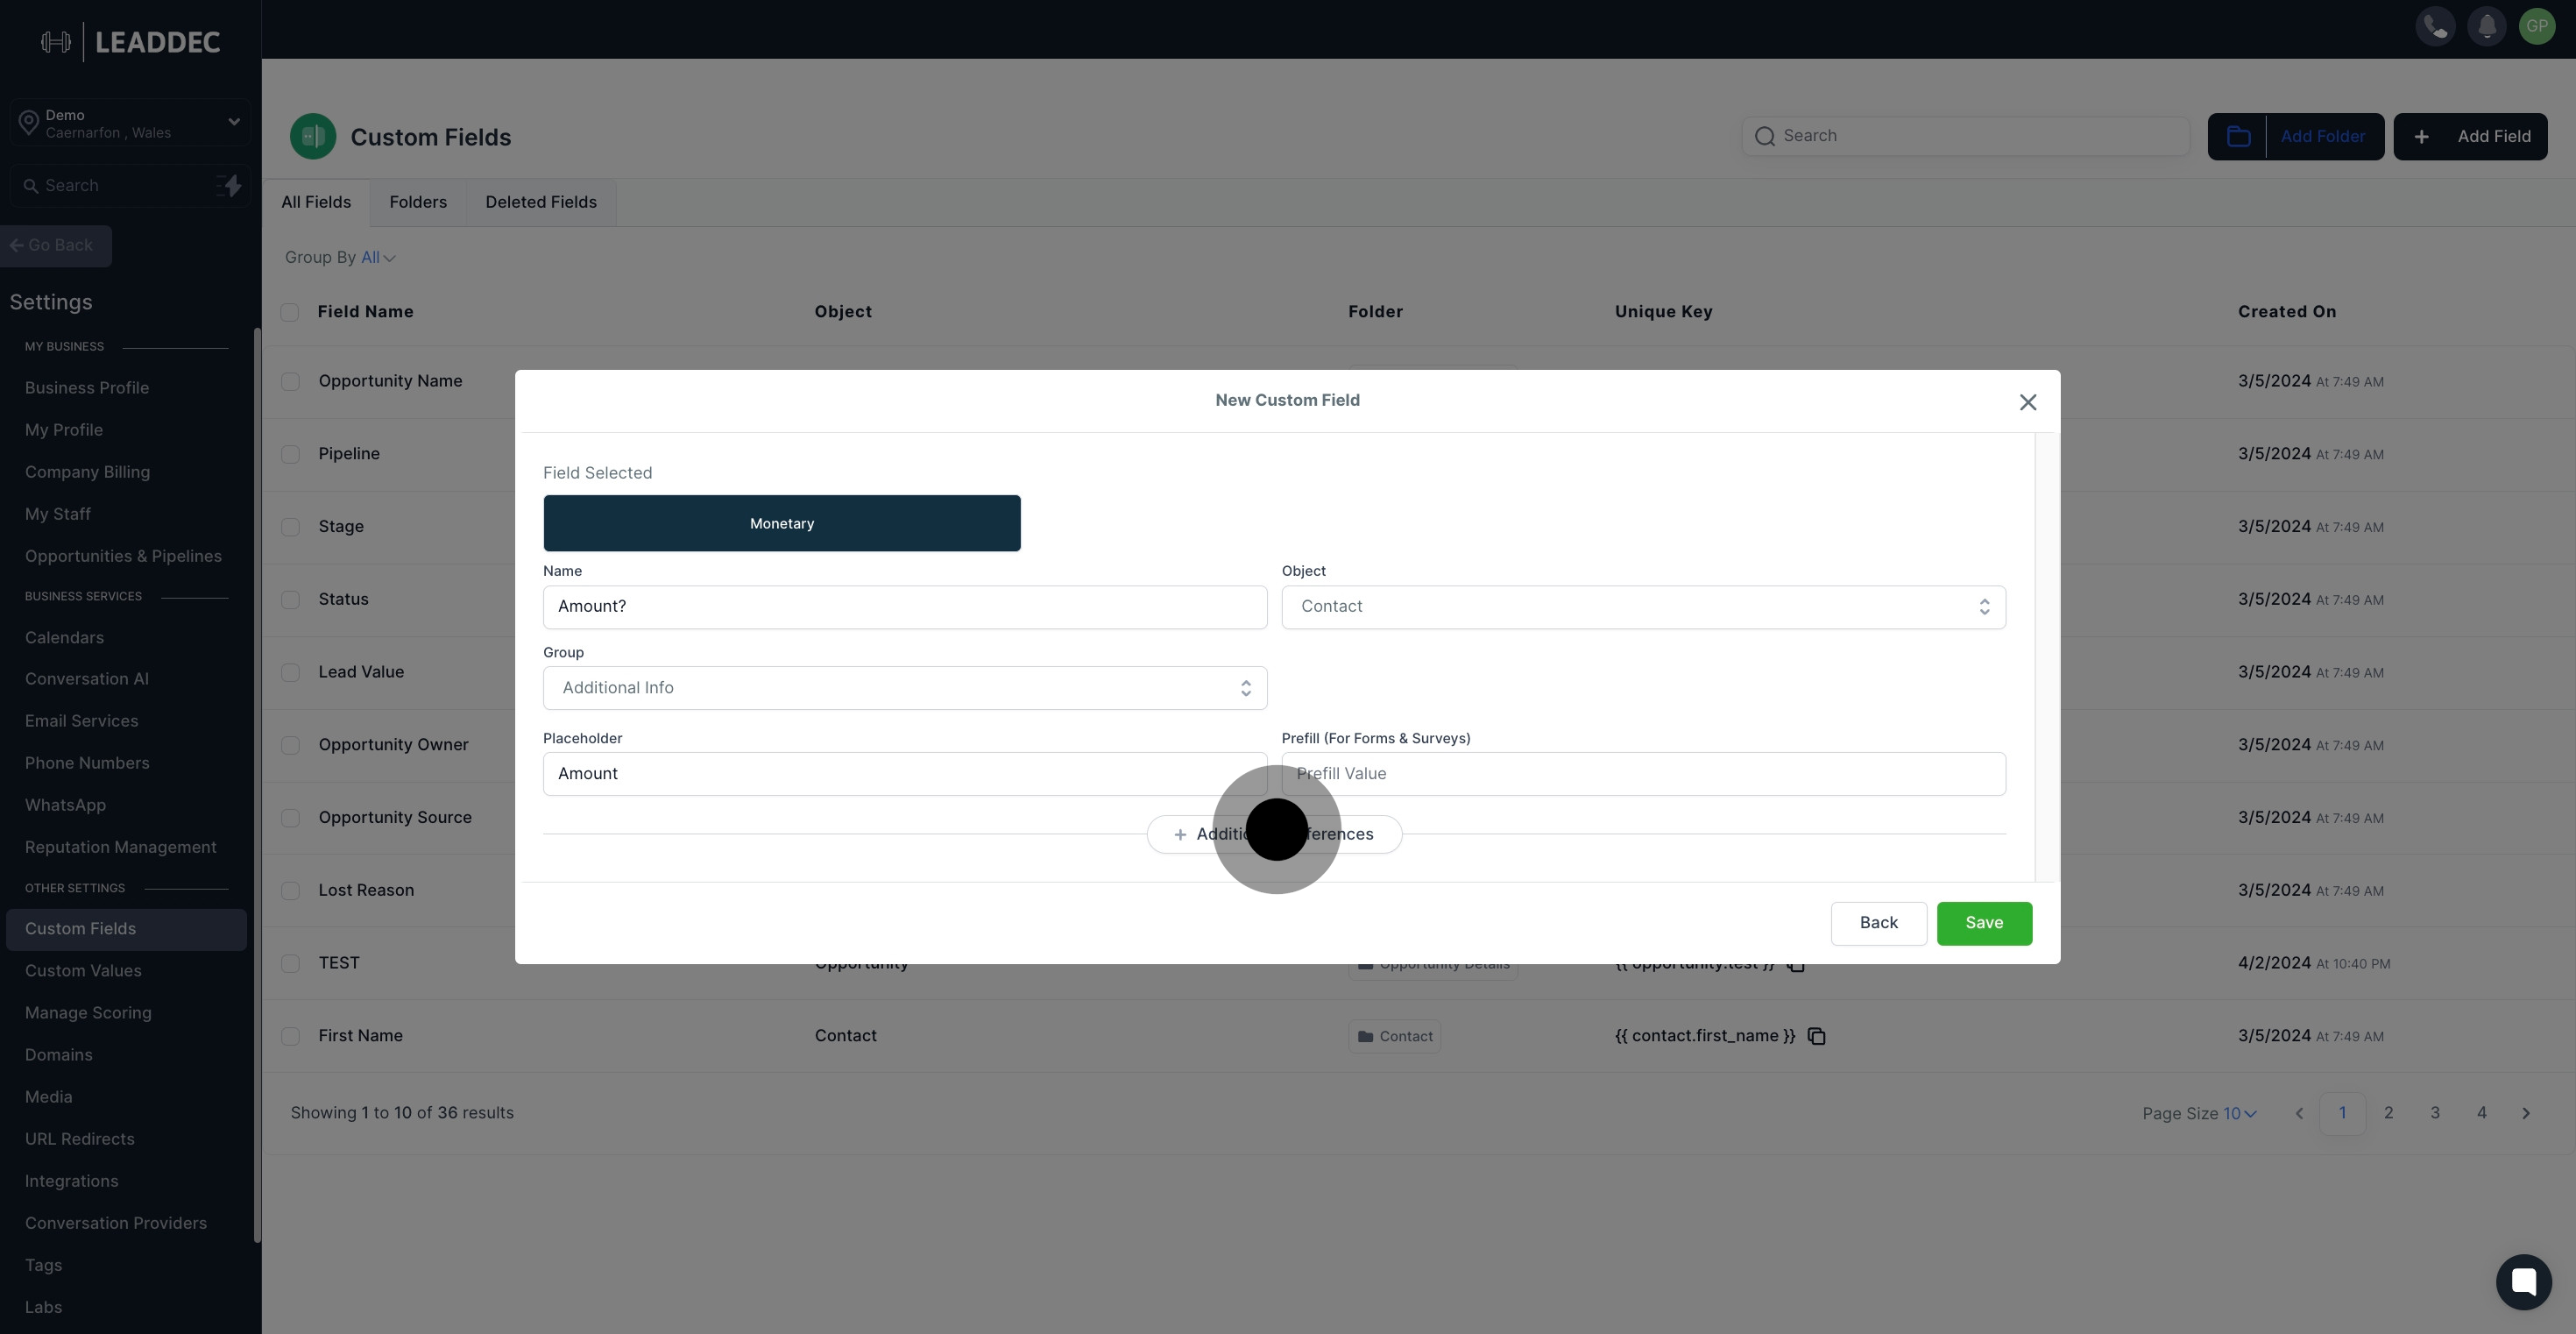Open Business Profile settings
Screen dimensions: 2576x1334
click(x=87, y=388)
